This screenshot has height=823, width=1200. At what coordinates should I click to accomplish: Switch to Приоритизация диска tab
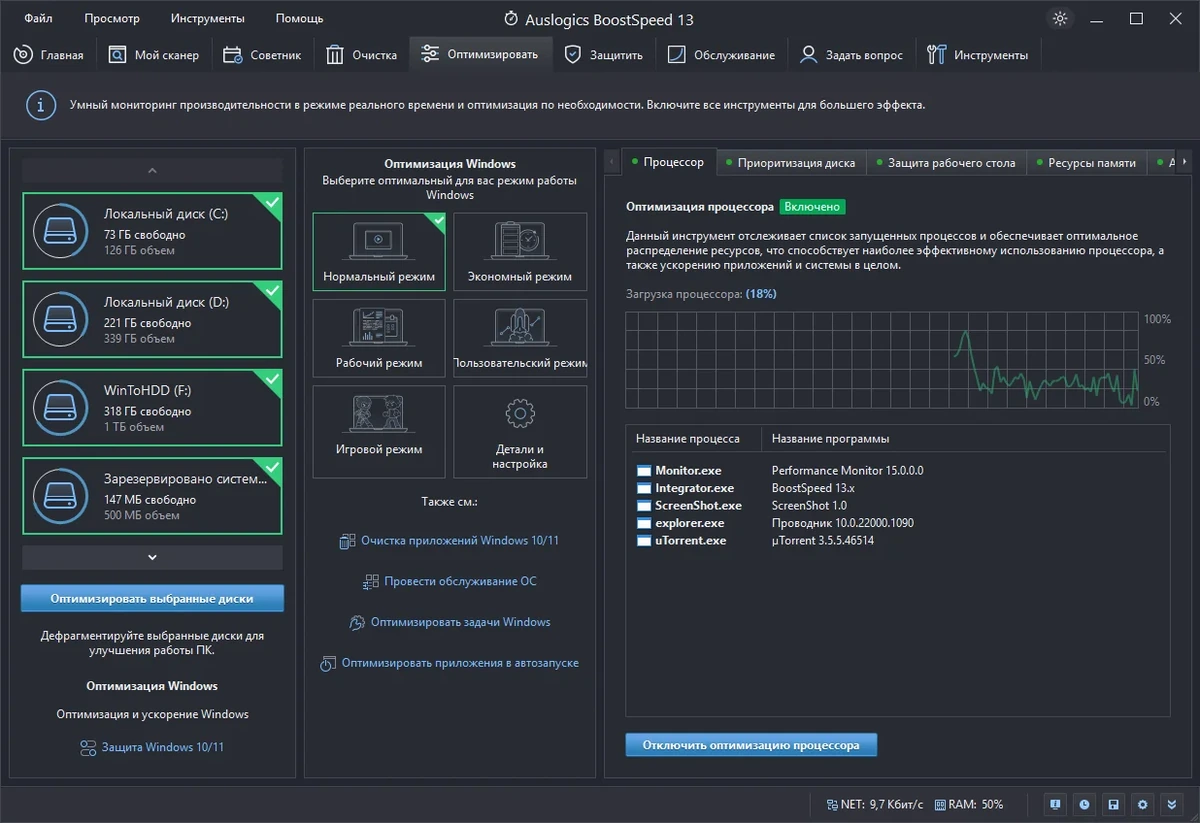791,162
